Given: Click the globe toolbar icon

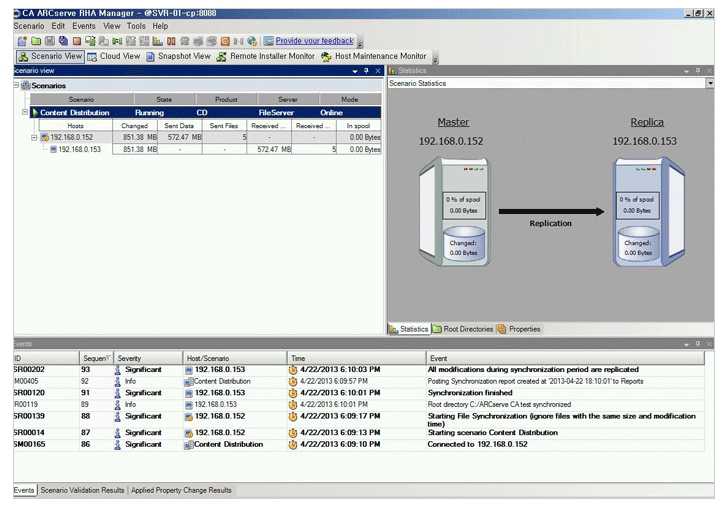Looking at the screenshot, I should (252, 41).
